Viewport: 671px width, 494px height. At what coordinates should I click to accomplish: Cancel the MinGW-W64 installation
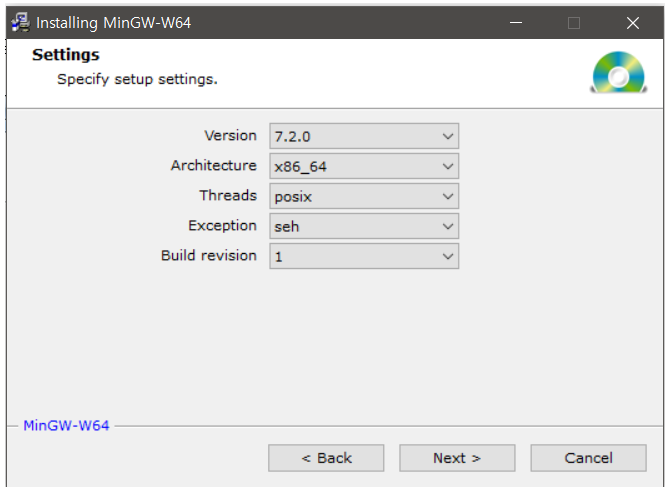(588, 458)
